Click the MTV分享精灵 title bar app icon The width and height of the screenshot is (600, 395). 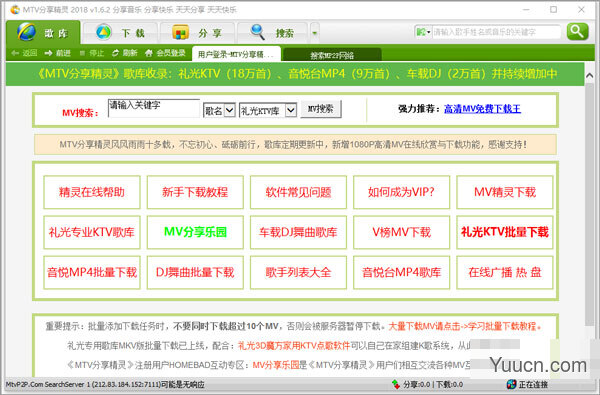pos(15,10)
